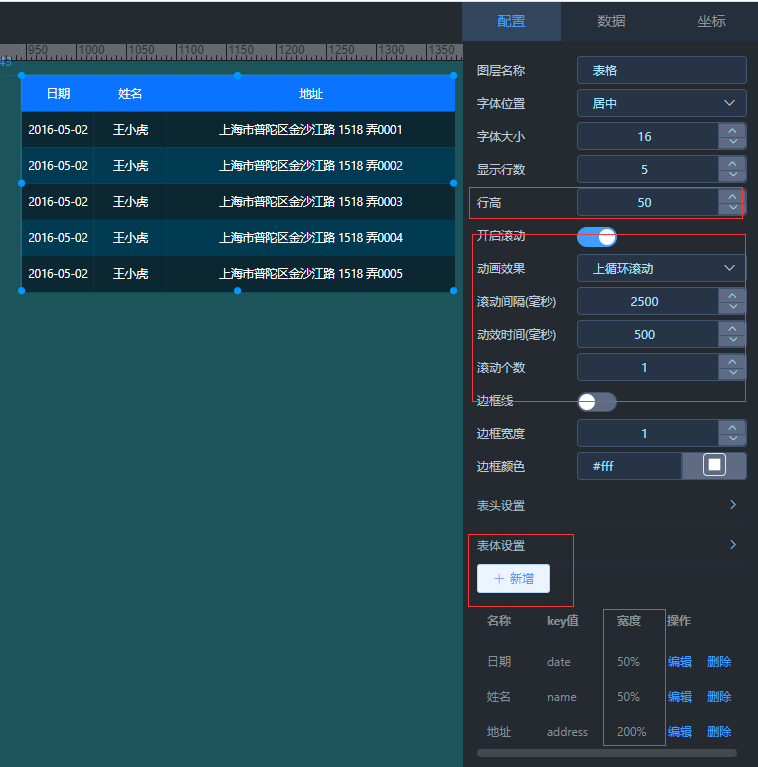Viewport: 758px width, 767px height.
Task: Toggle the 开启滚动 switch off
Action: coord(597,237)
